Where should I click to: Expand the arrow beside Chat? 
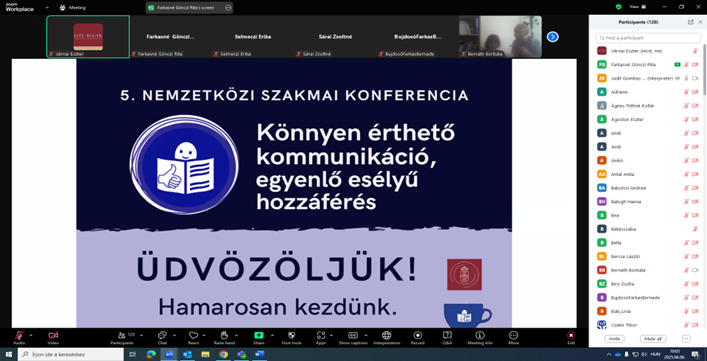pyautogui.click(x=173, y=335)
